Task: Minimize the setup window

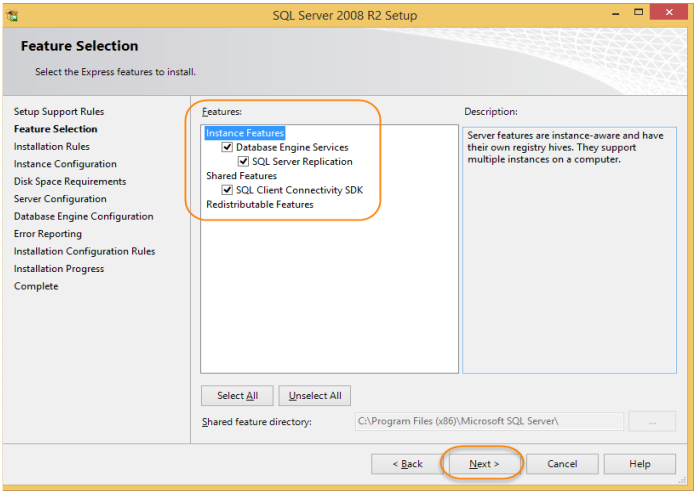Action: coord(616,13)
